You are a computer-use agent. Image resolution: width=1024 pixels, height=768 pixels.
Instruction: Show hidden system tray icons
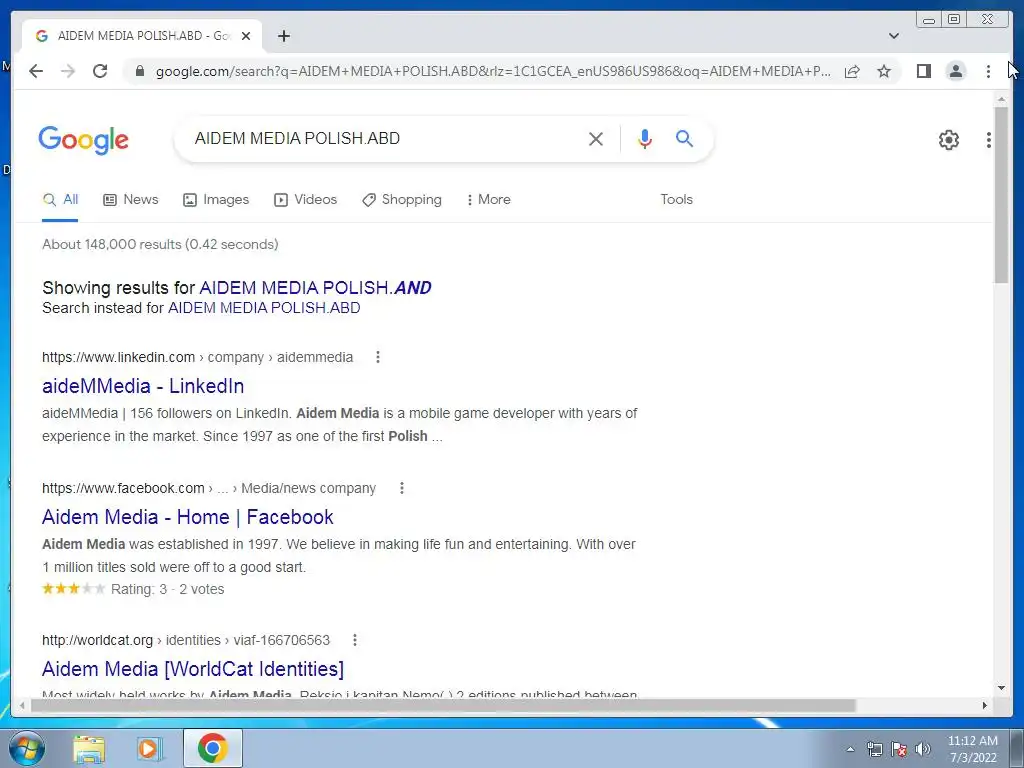[850, 750]
